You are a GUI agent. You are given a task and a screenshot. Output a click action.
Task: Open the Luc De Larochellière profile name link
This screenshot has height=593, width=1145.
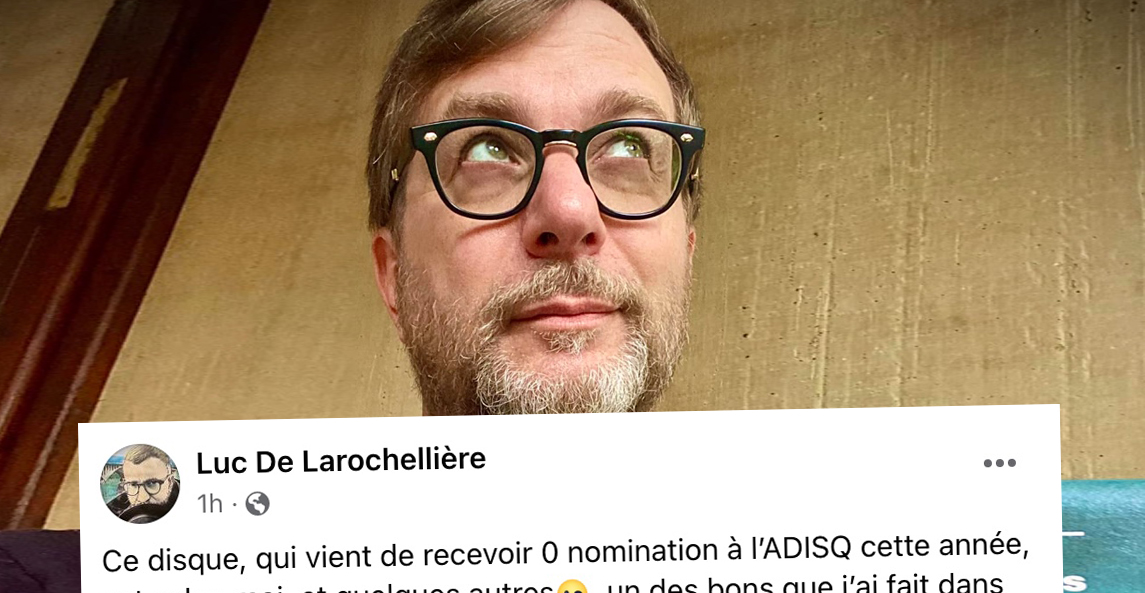tap(341, 460)
